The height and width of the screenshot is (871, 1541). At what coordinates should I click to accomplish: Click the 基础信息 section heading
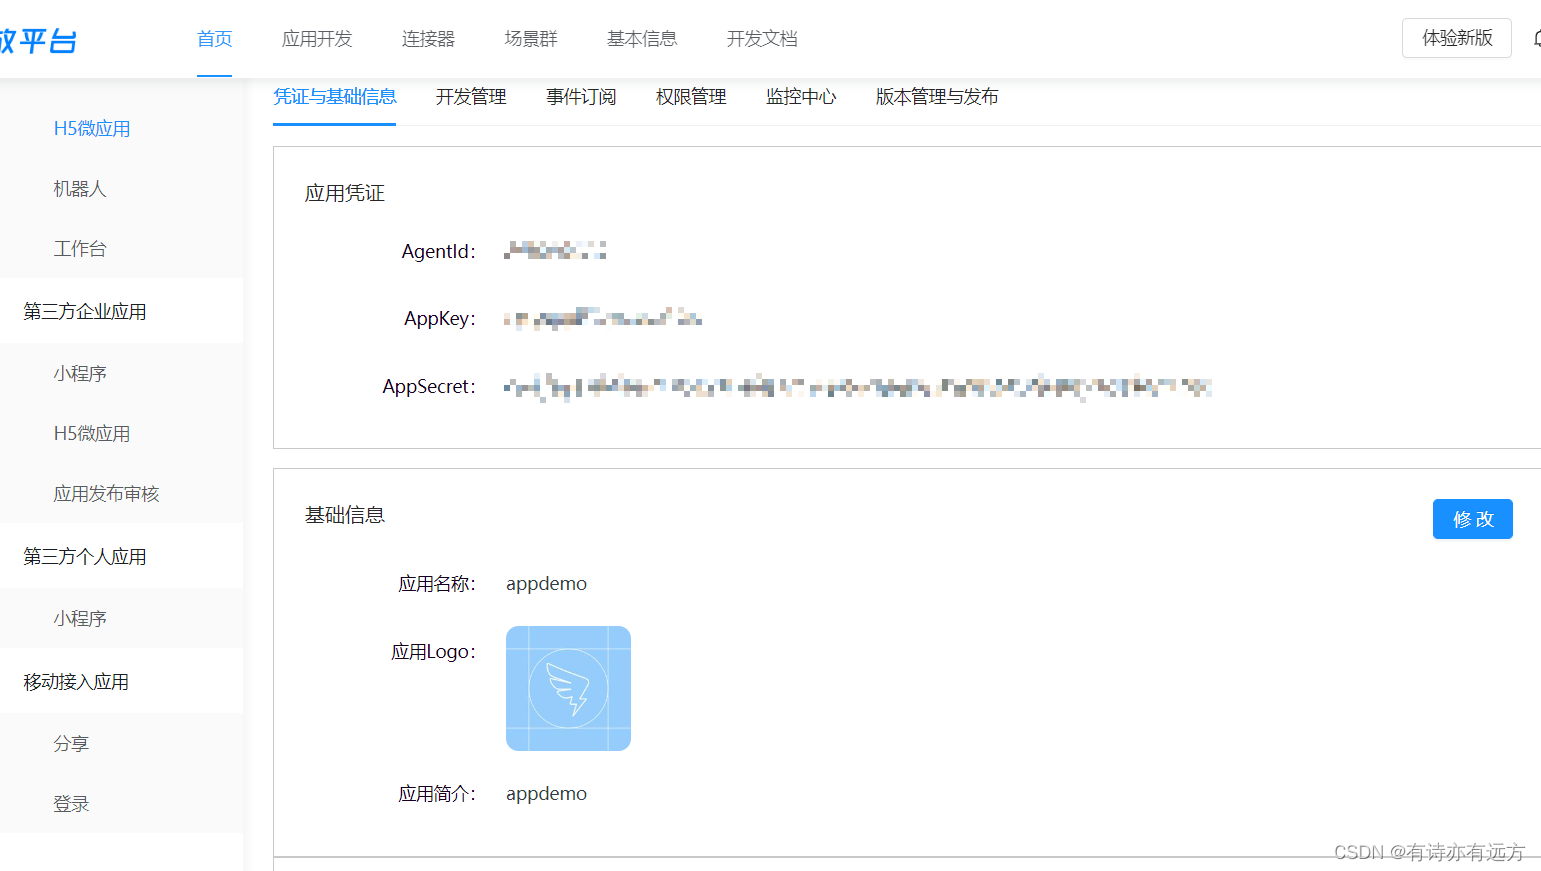pyautogui.click(x=345, y=515)
